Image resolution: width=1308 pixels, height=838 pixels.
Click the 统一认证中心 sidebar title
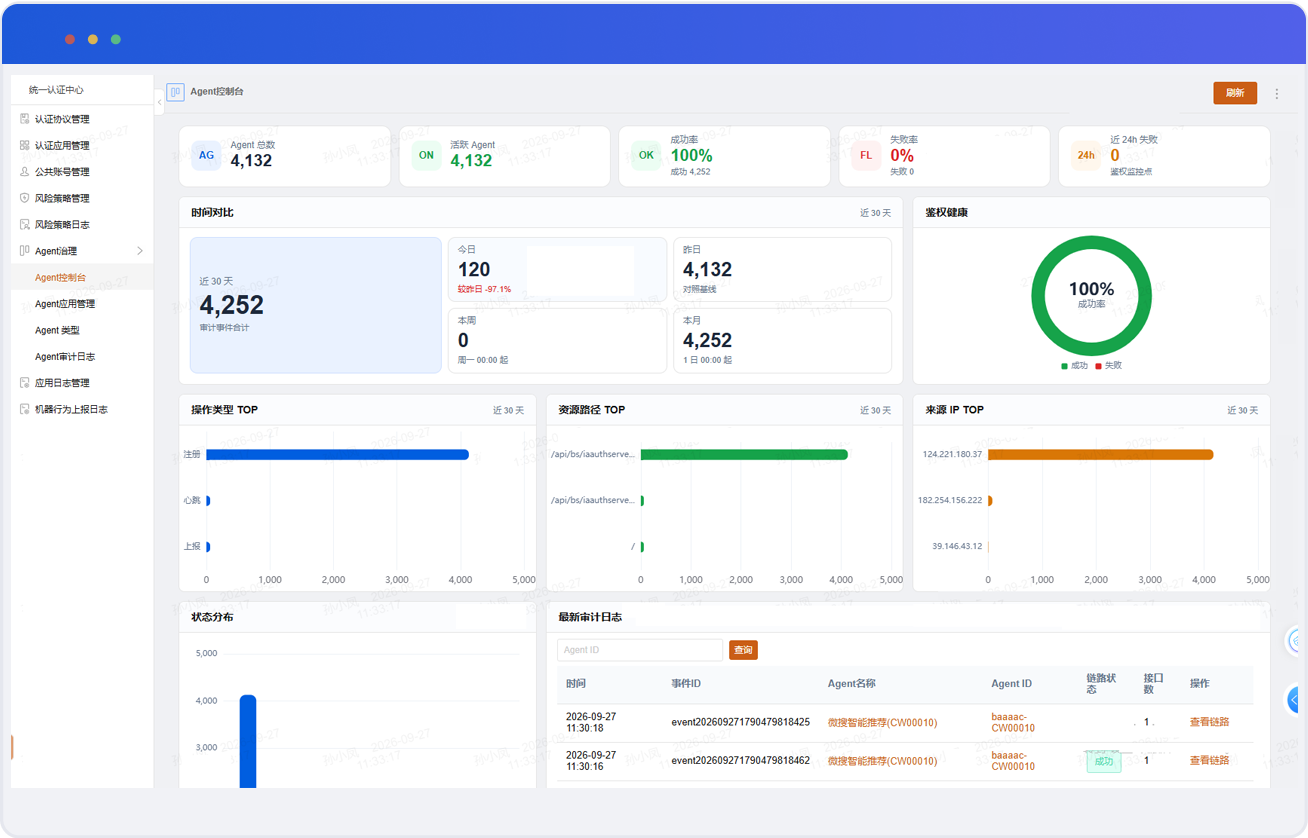(x=56, y=90)
